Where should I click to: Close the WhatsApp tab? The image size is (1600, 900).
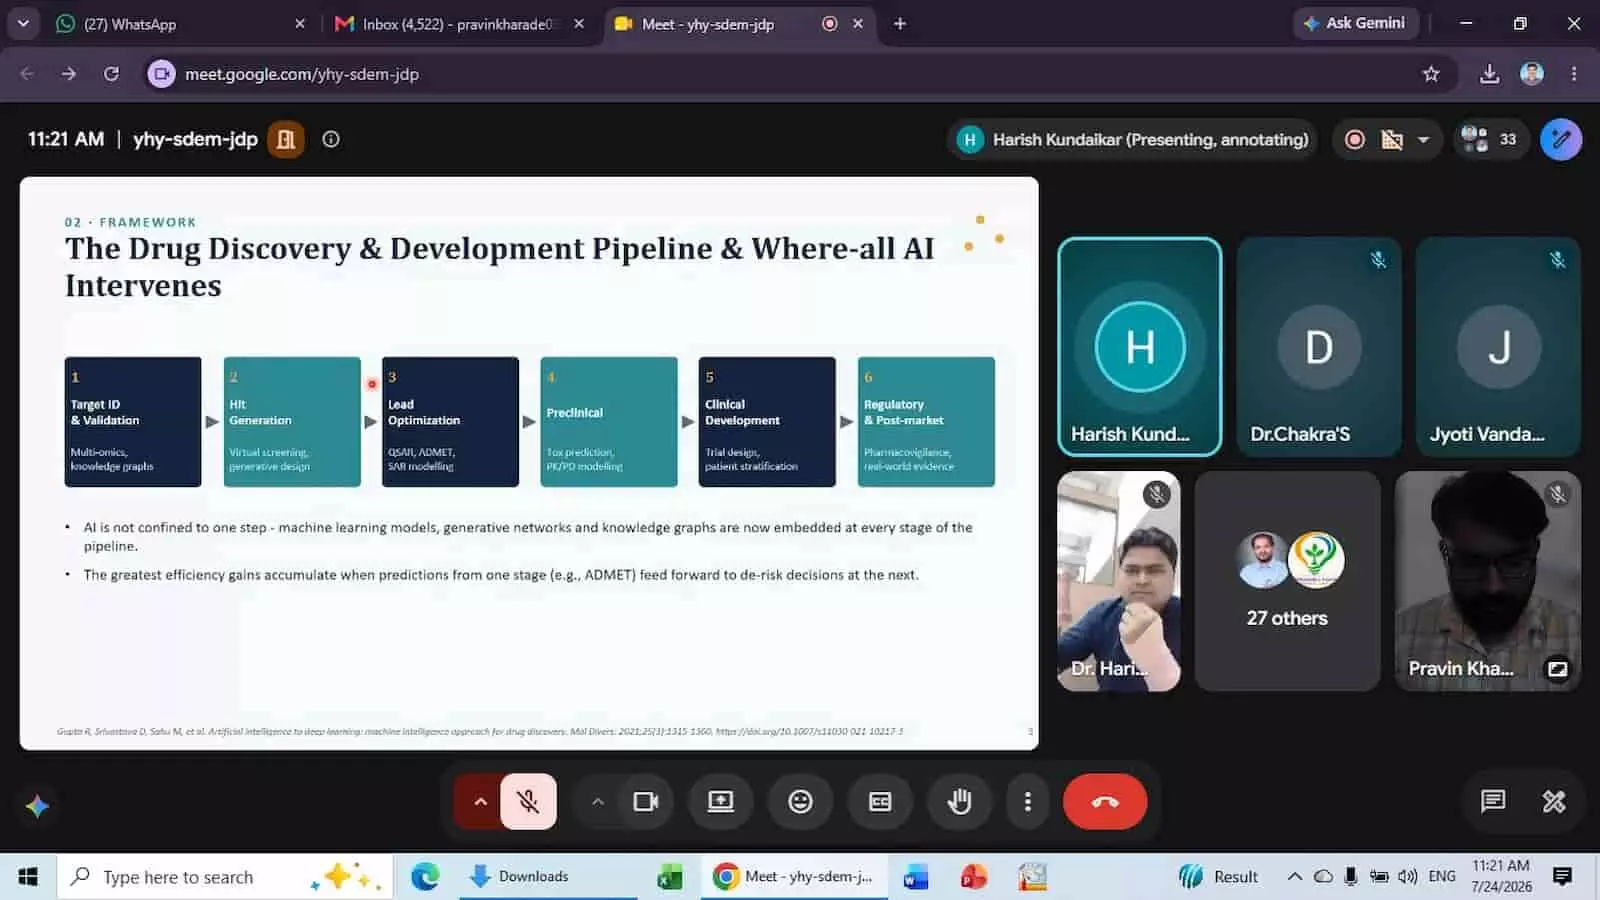pos(300,24)
